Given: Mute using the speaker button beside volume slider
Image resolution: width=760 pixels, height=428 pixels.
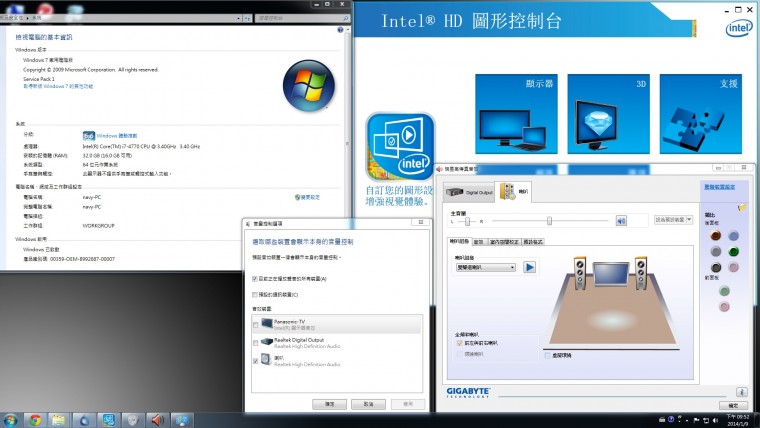Looking at the screenshot, I should tap(621, 221).
